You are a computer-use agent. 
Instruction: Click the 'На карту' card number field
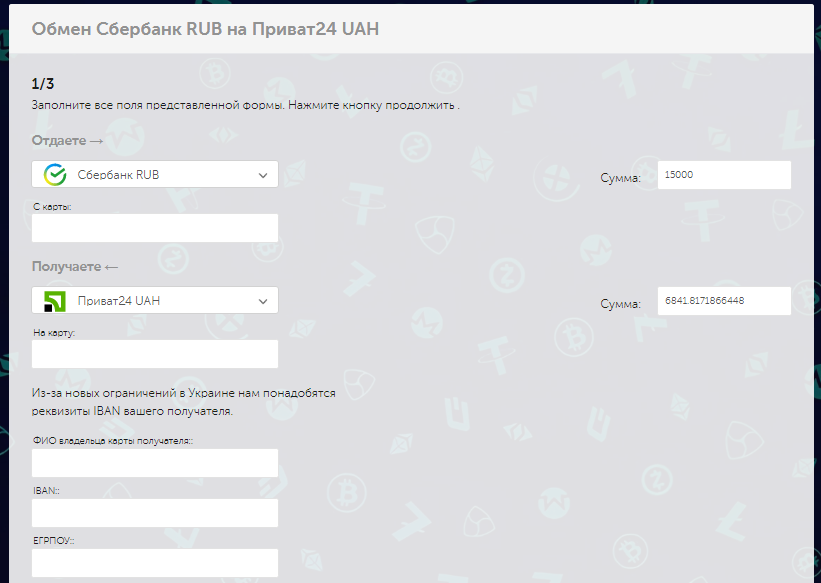[x=155, y=354]
